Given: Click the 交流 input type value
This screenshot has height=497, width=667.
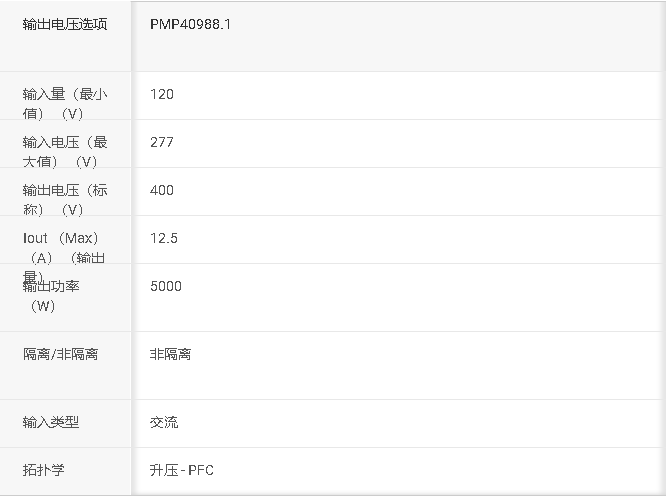Looking at the screenshot, I should (164, 422).
